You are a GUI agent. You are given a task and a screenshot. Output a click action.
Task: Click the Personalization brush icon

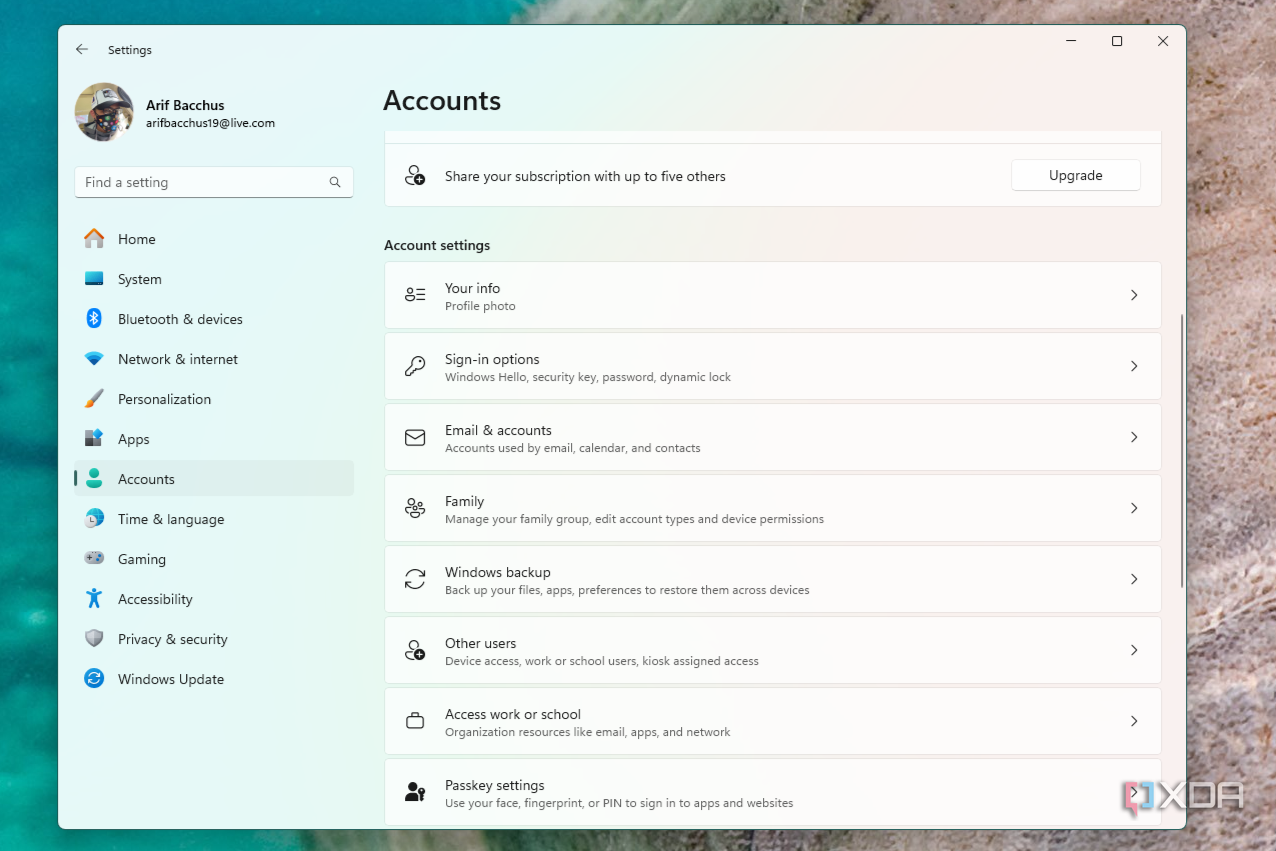[x=93, y=398]
